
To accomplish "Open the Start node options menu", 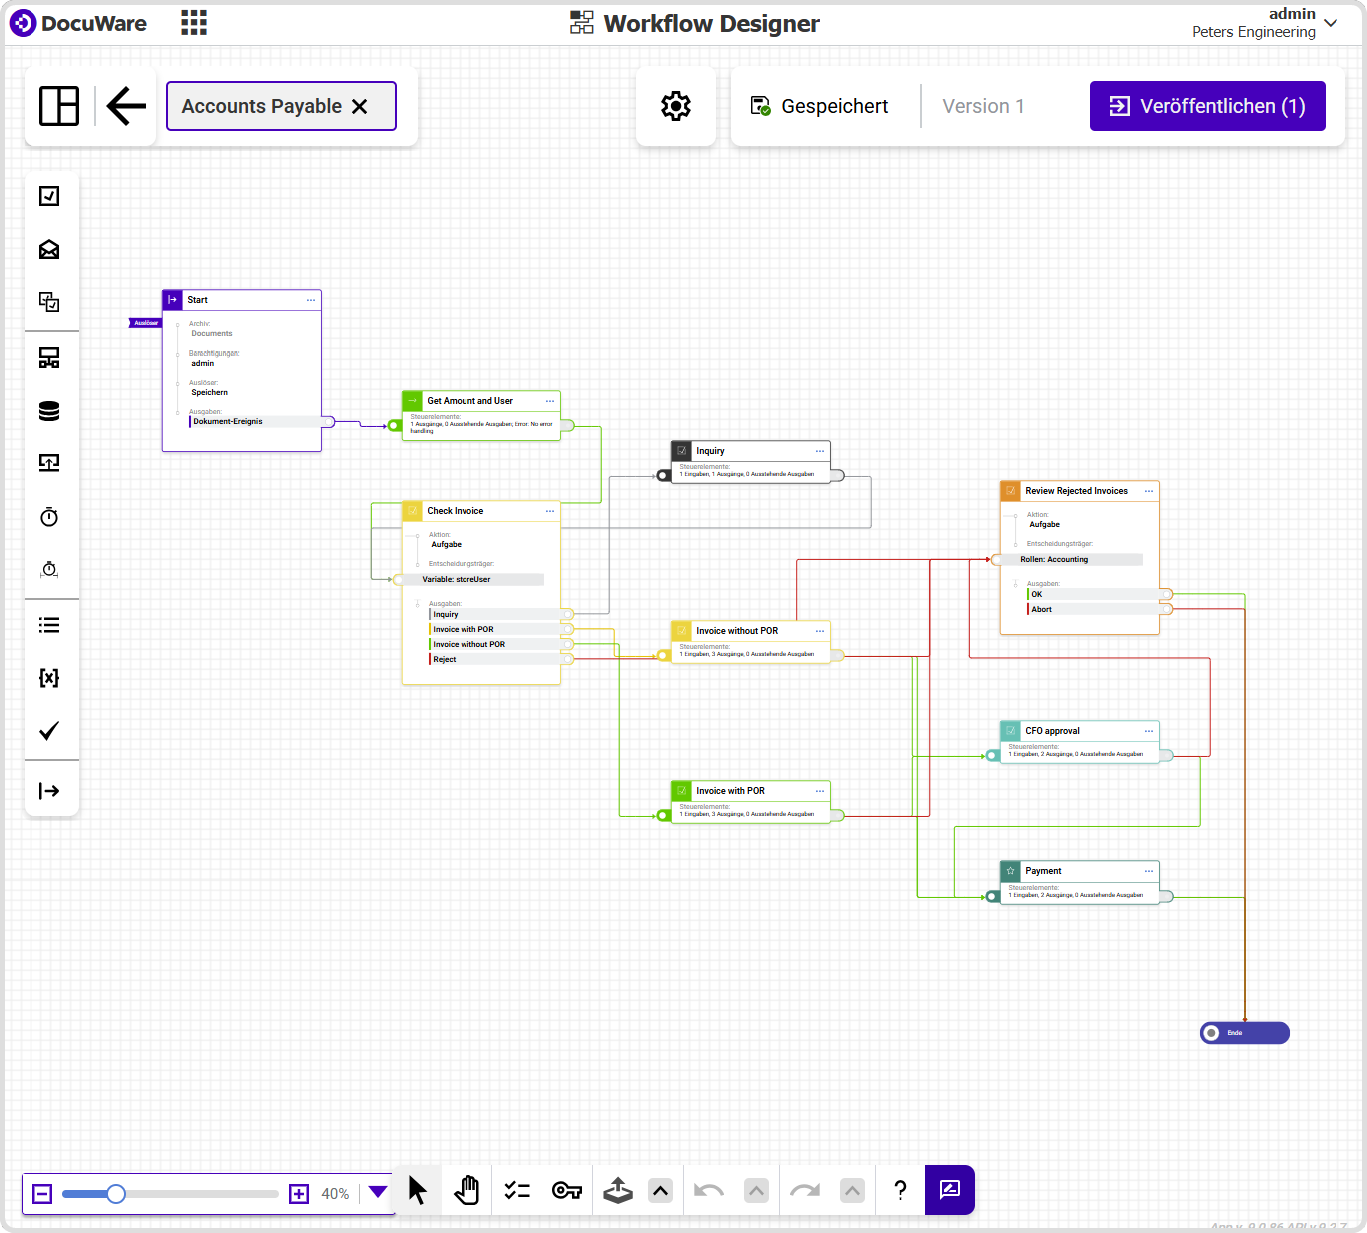I will [311, 300].
